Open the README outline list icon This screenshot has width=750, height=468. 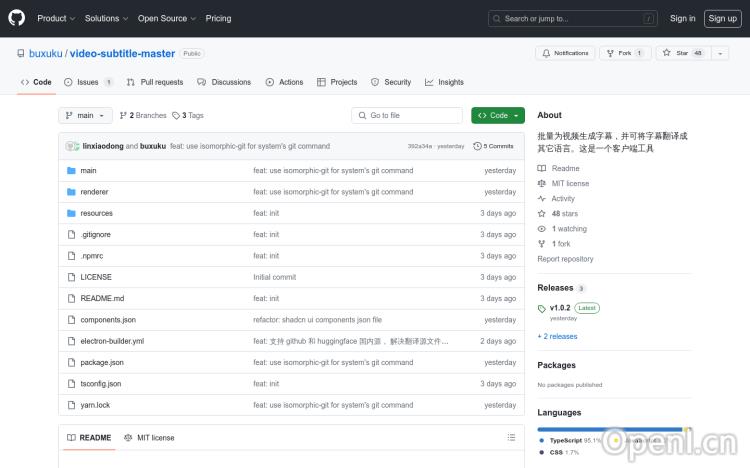click(x=511, y=437)
